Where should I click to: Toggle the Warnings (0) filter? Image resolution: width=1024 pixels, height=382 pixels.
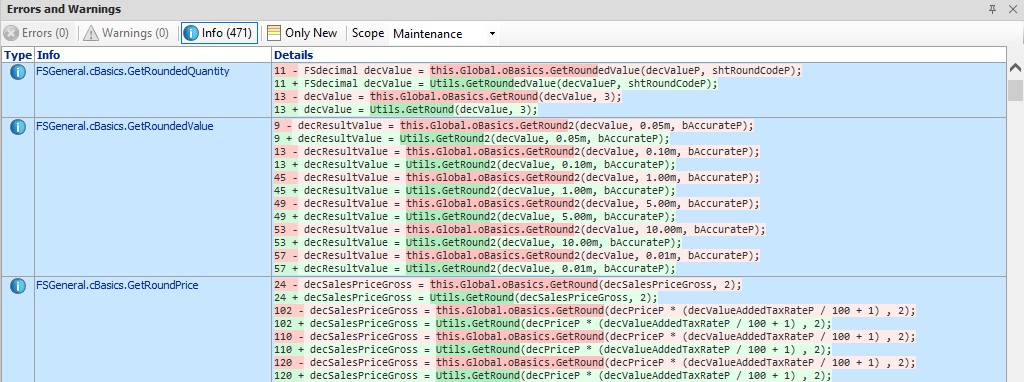click(127, 33)
